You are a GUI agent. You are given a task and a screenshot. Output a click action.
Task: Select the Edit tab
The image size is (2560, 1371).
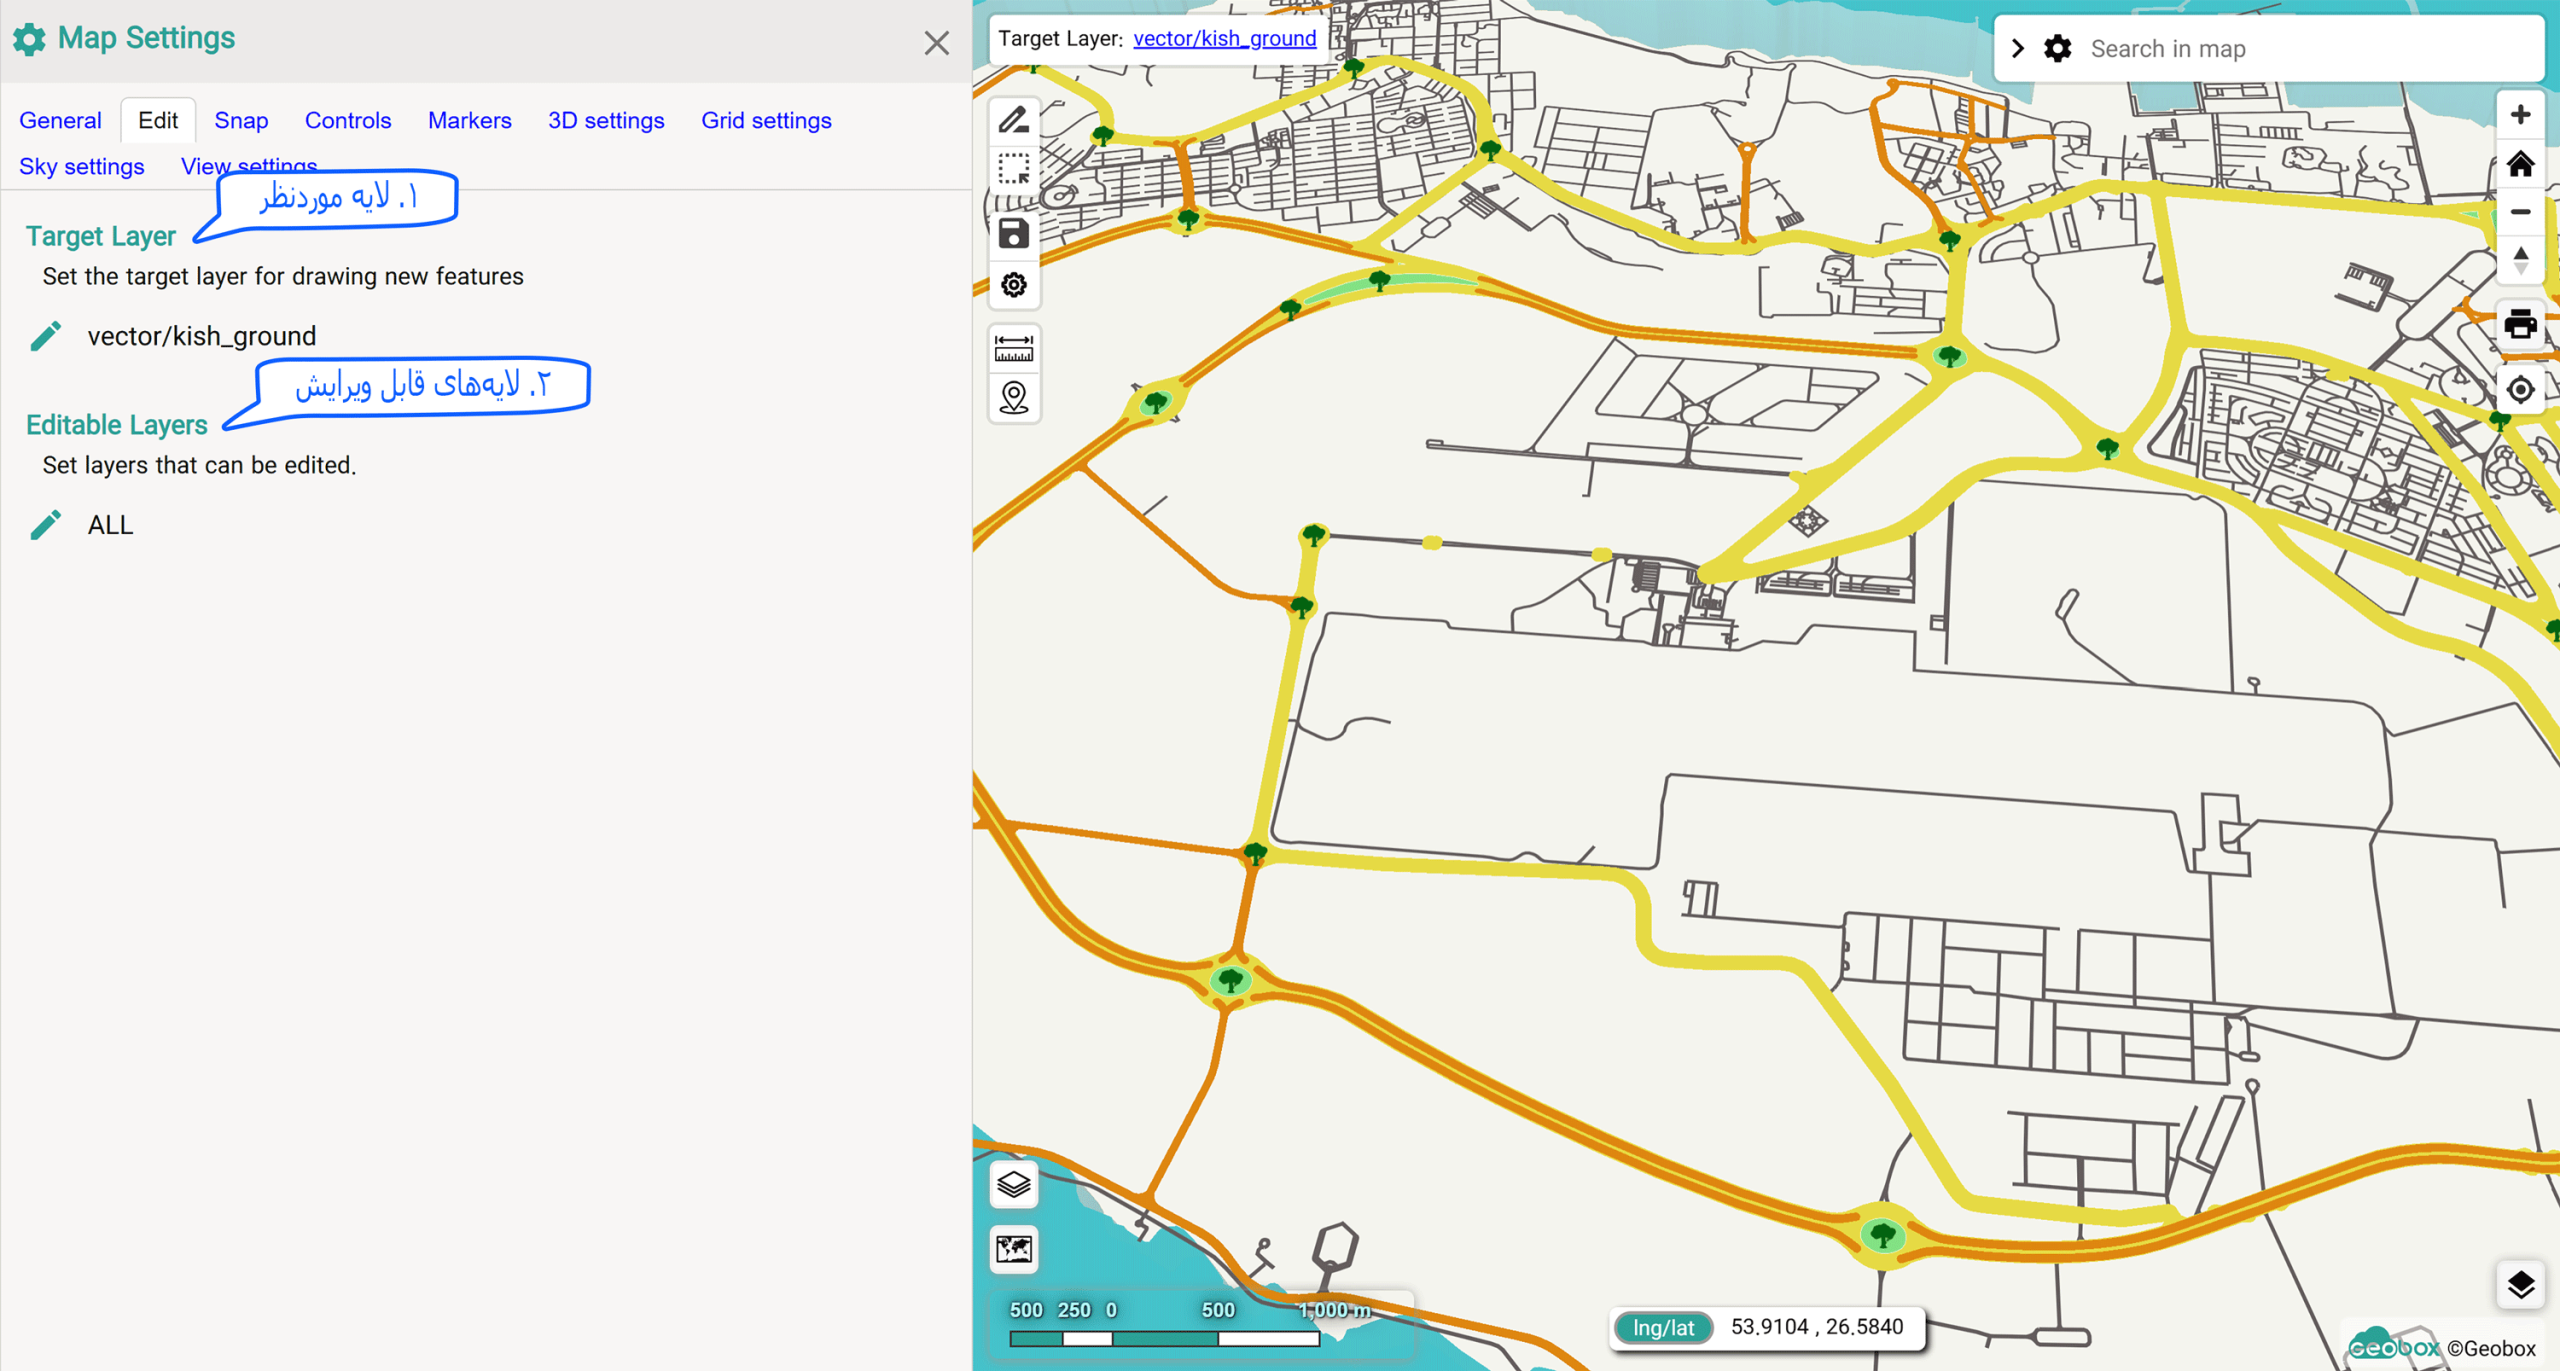coord(158,120)
